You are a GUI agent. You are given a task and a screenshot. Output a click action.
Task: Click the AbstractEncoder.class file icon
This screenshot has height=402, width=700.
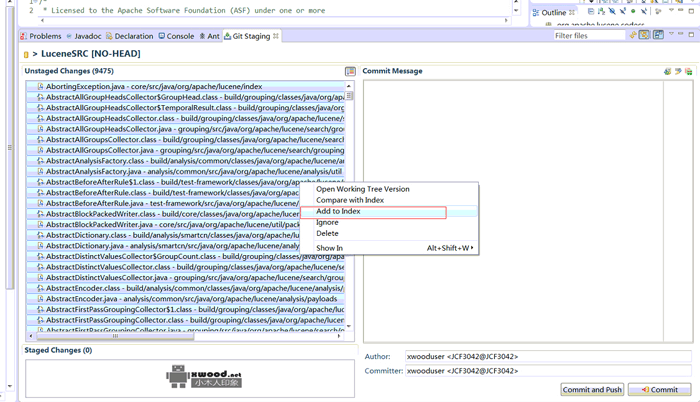(x=41, y=289)
